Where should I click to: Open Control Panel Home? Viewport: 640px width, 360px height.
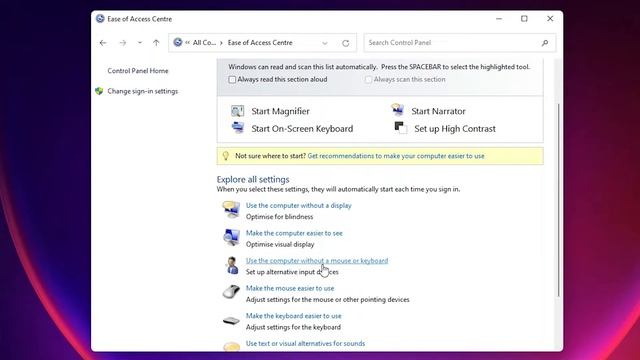pyautogui.click(x=138, y=71)
